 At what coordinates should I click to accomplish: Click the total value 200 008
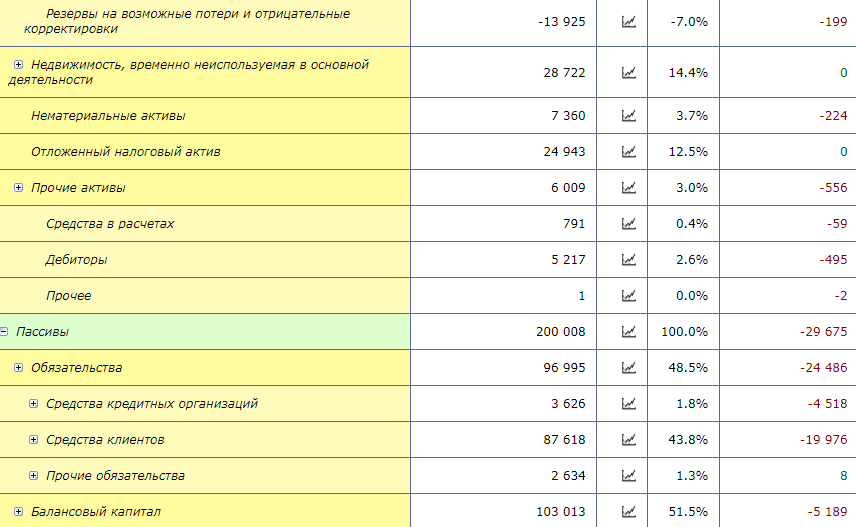point(561,332)
